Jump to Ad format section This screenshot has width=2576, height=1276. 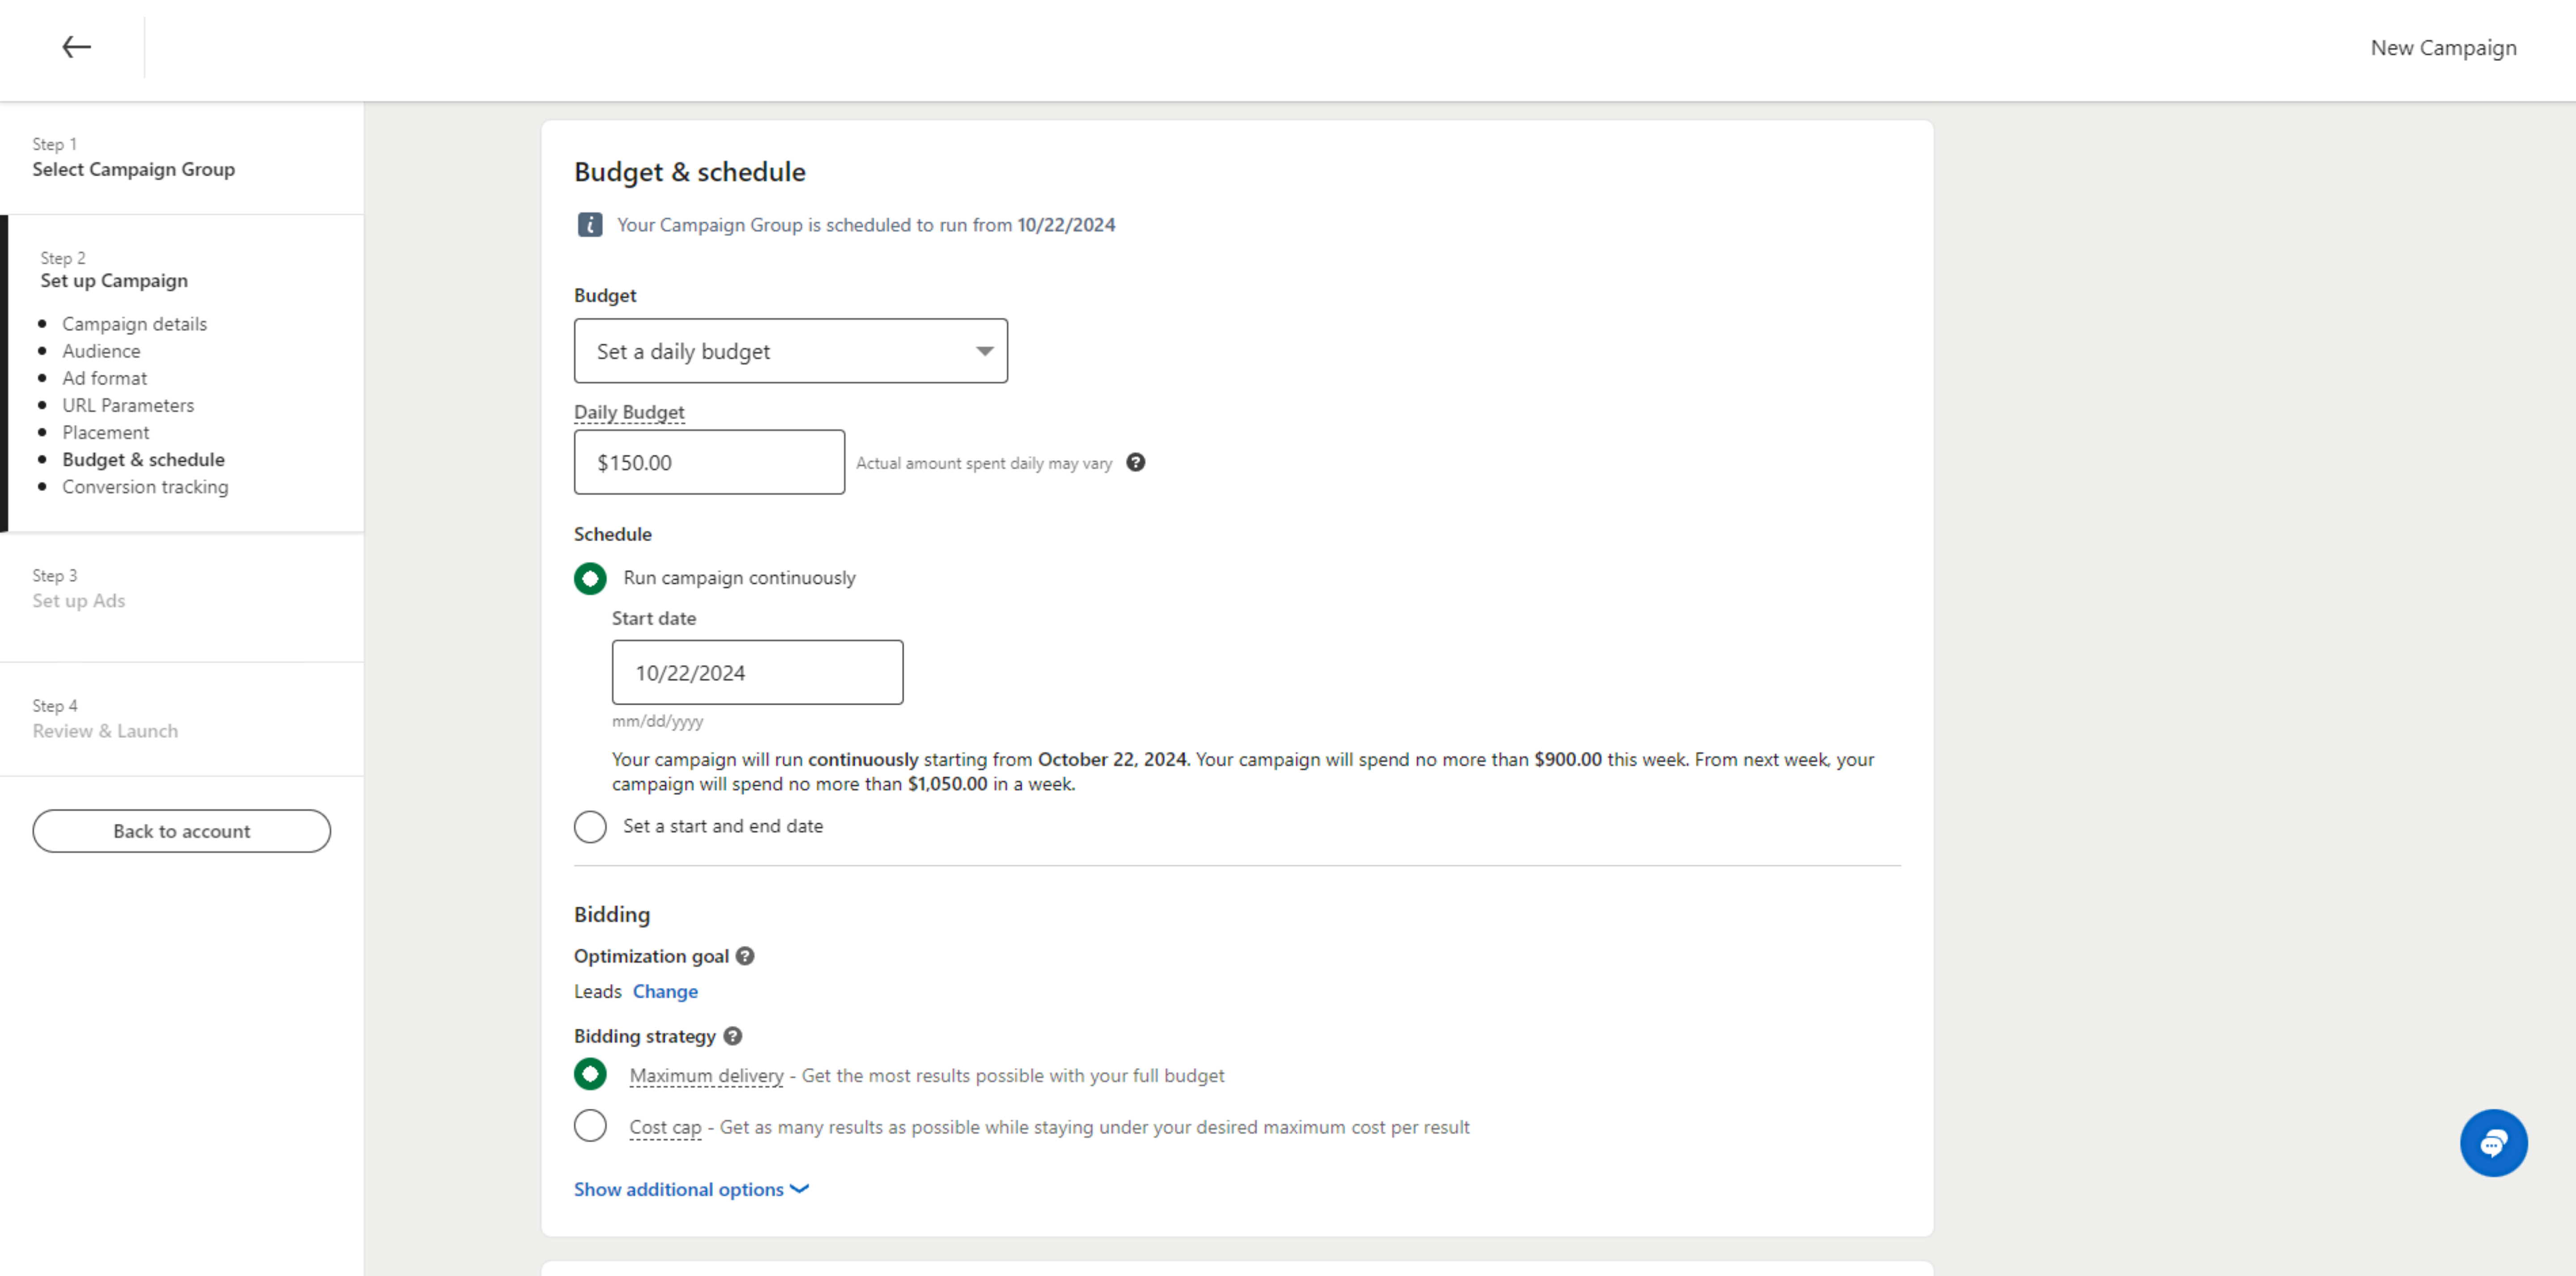coord(104,378)
